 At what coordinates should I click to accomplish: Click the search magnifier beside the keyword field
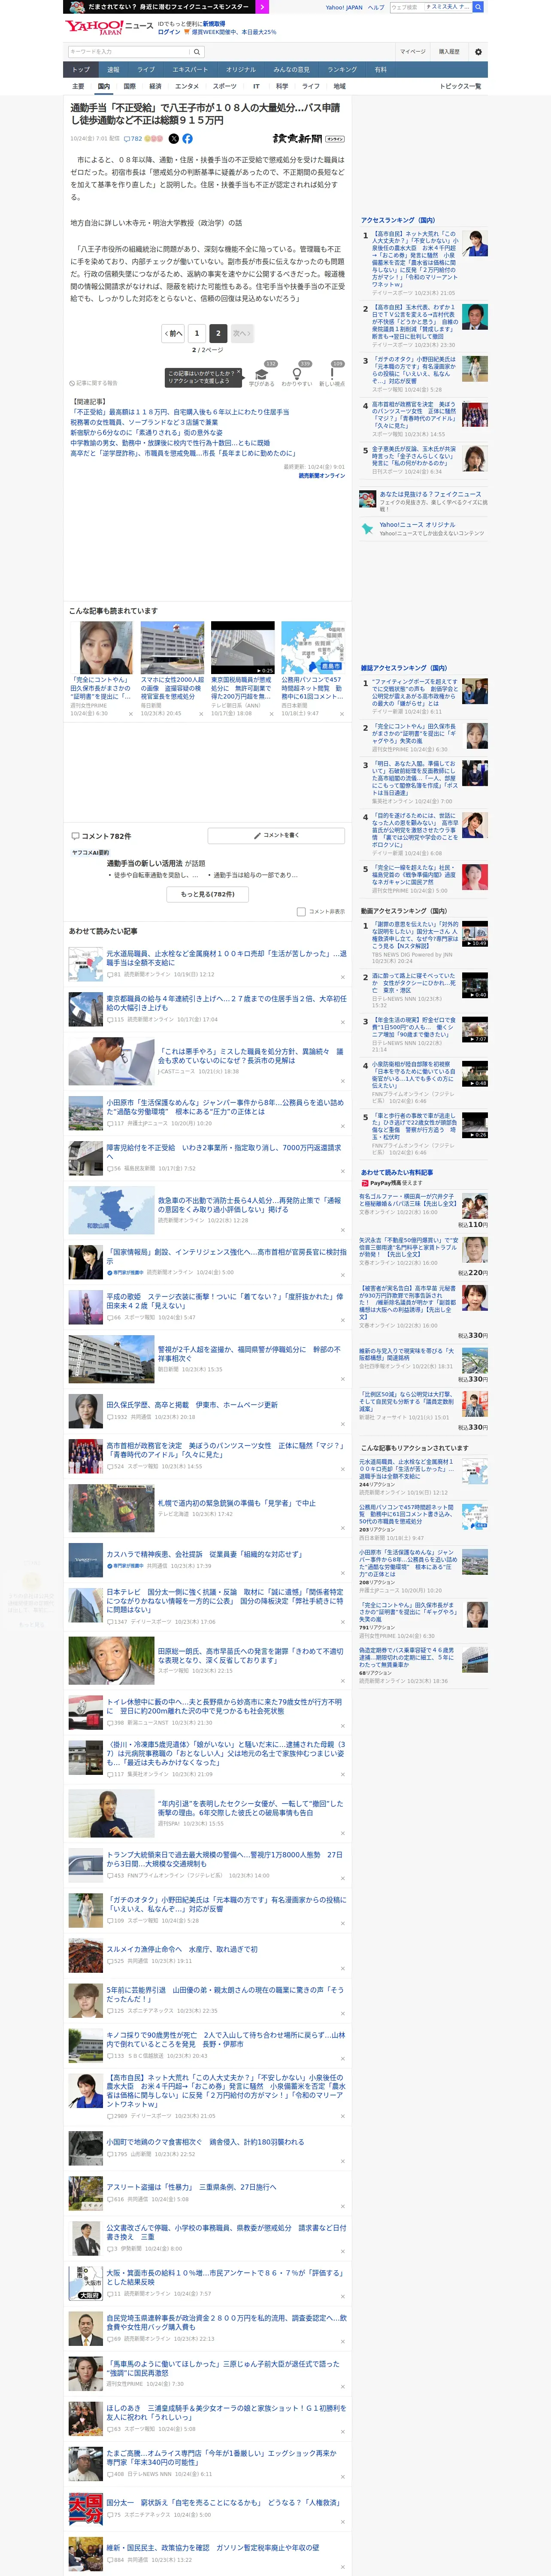[197, 52]
